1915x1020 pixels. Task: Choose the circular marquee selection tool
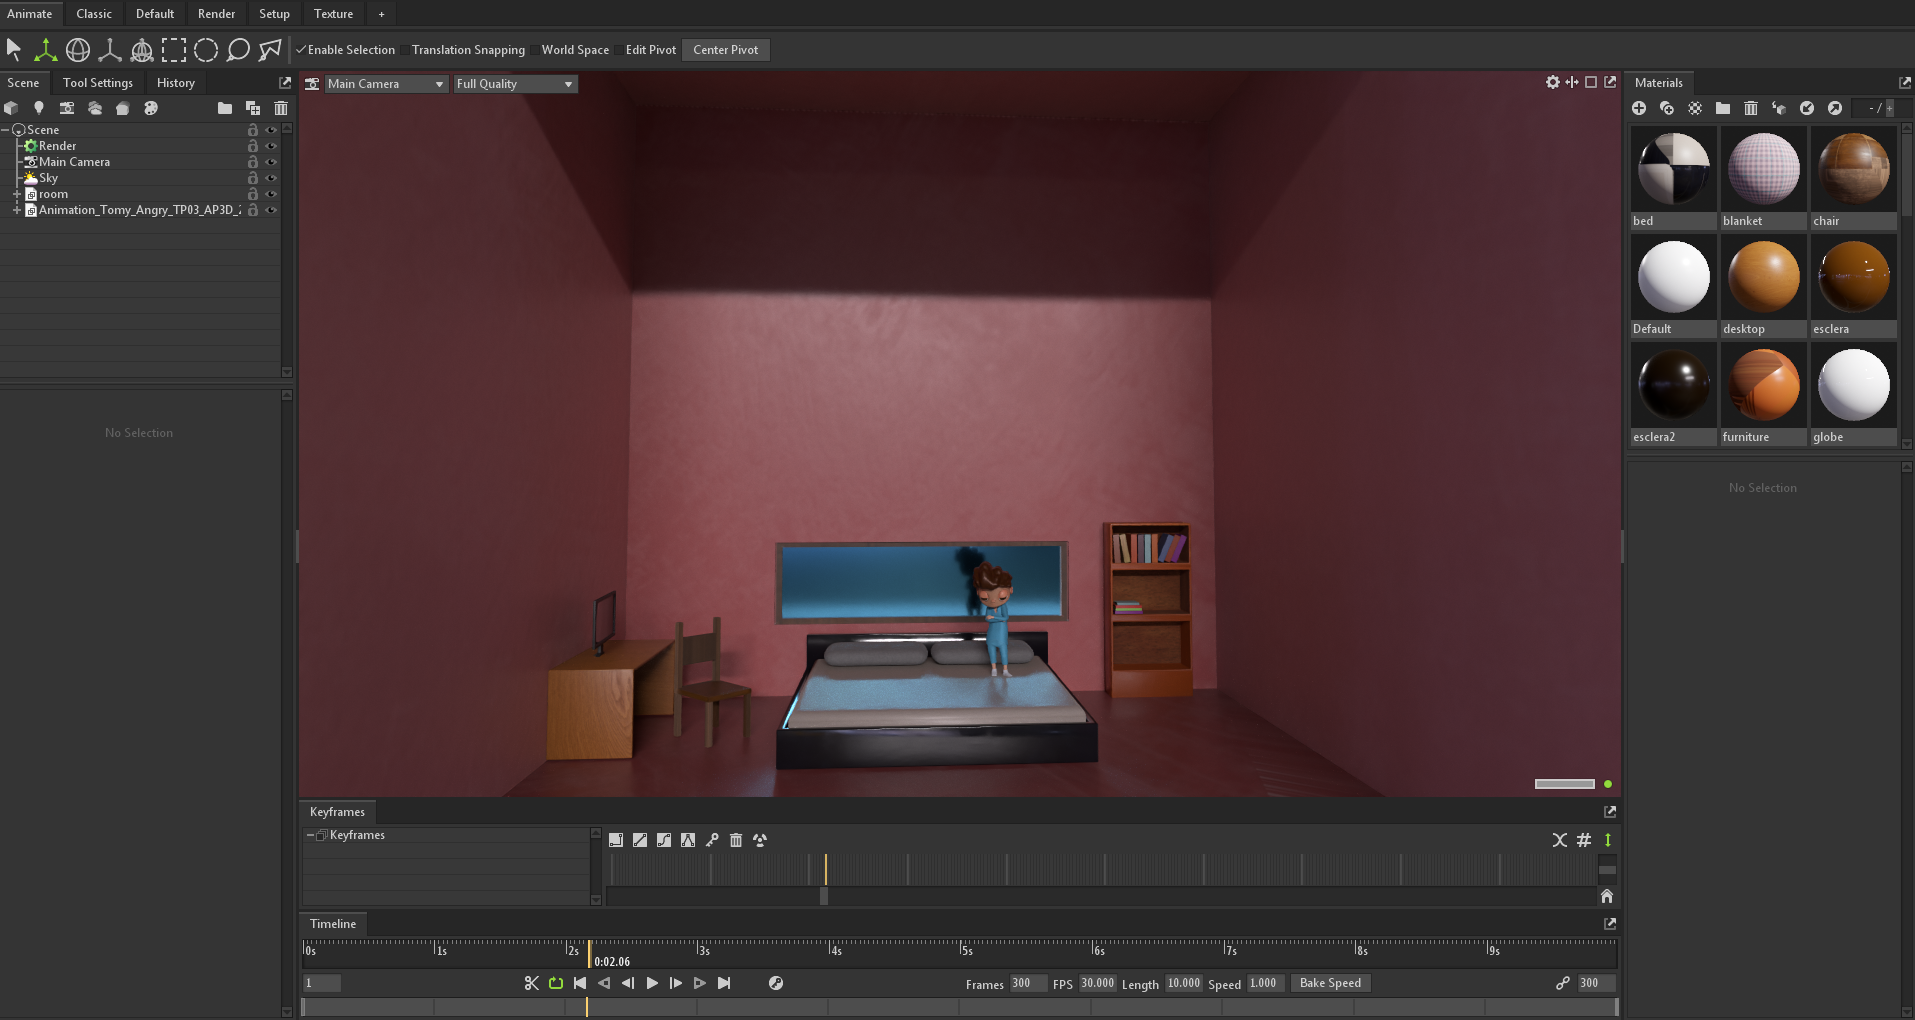click(206, 49)
